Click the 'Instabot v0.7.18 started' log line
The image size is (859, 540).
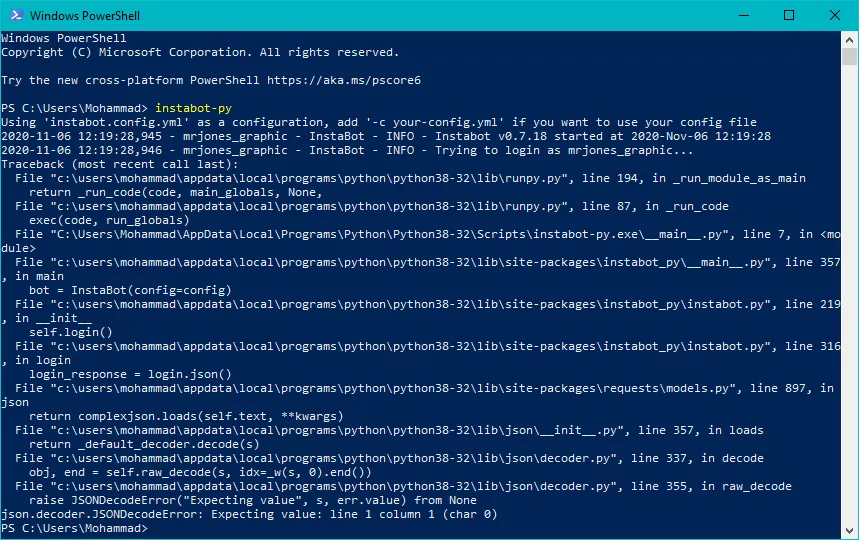point(386,136)
